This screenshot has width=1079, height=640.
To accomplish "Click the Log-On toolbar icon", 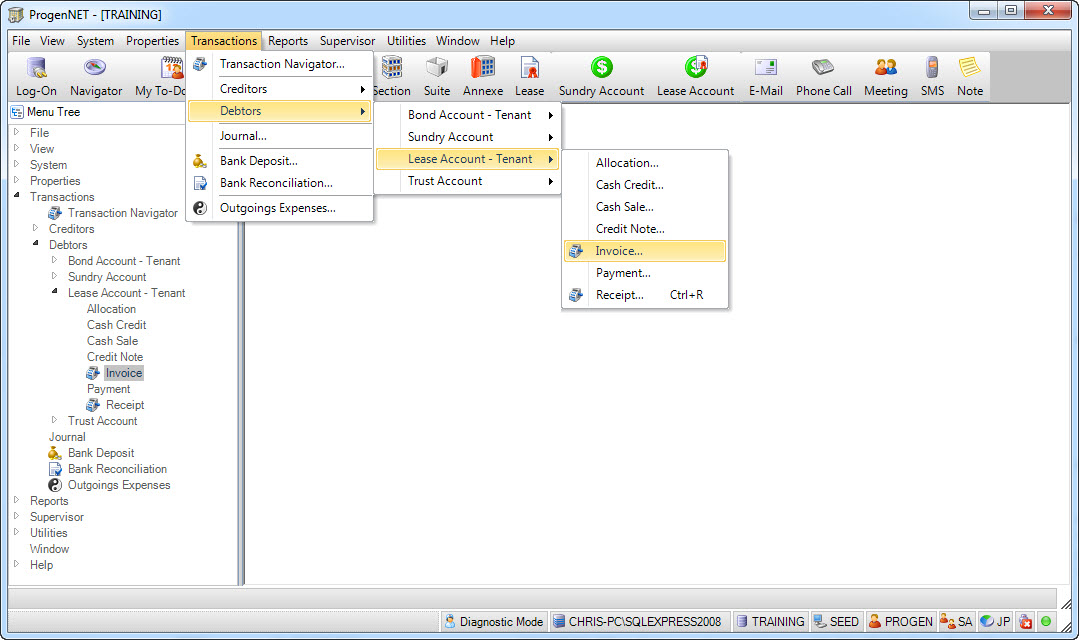I will tap(36, 67).
